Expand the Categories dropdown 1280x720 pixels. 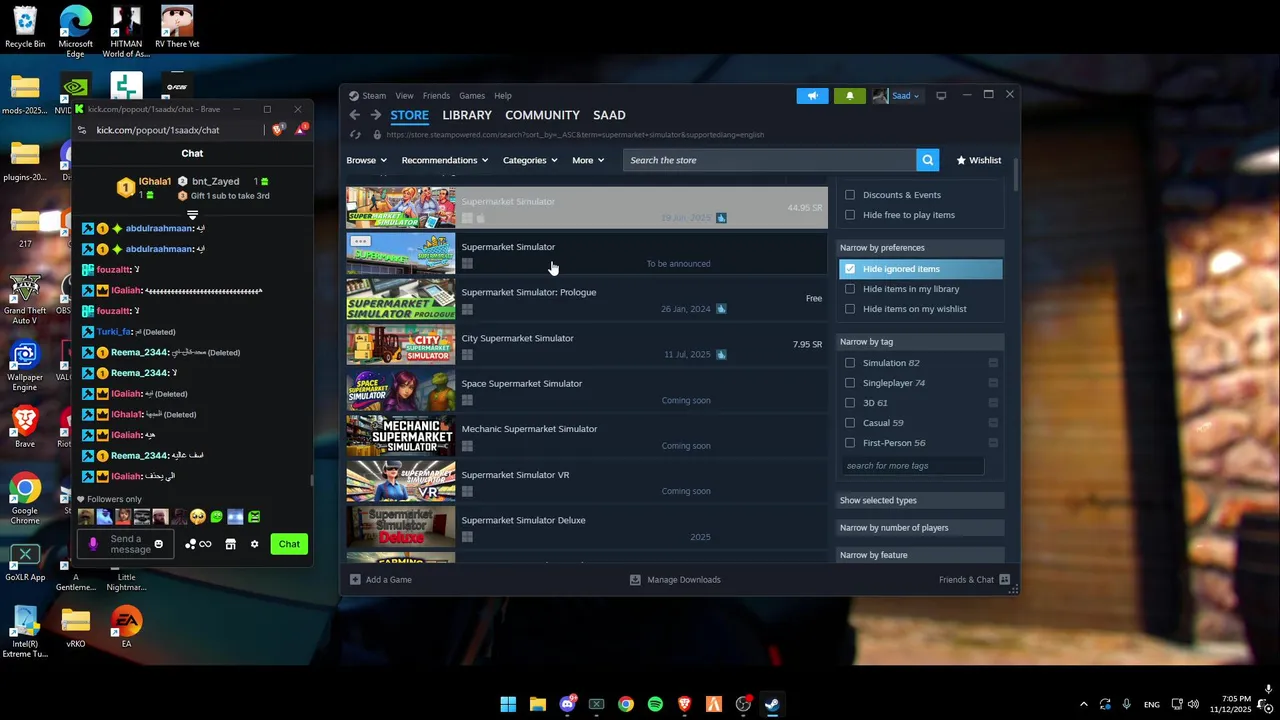[x=530, y=160]
